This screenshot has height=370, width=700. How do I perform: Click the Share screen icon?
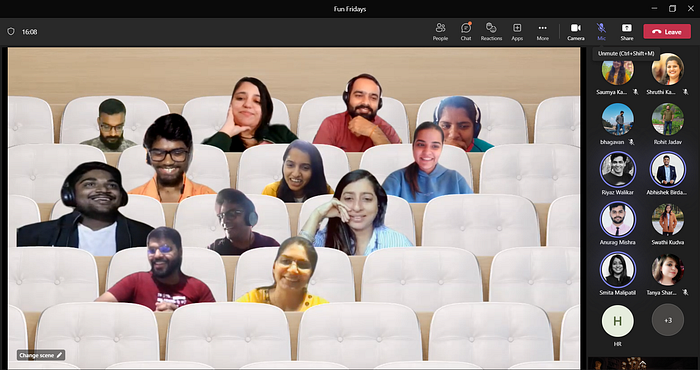tap(627, 28)
